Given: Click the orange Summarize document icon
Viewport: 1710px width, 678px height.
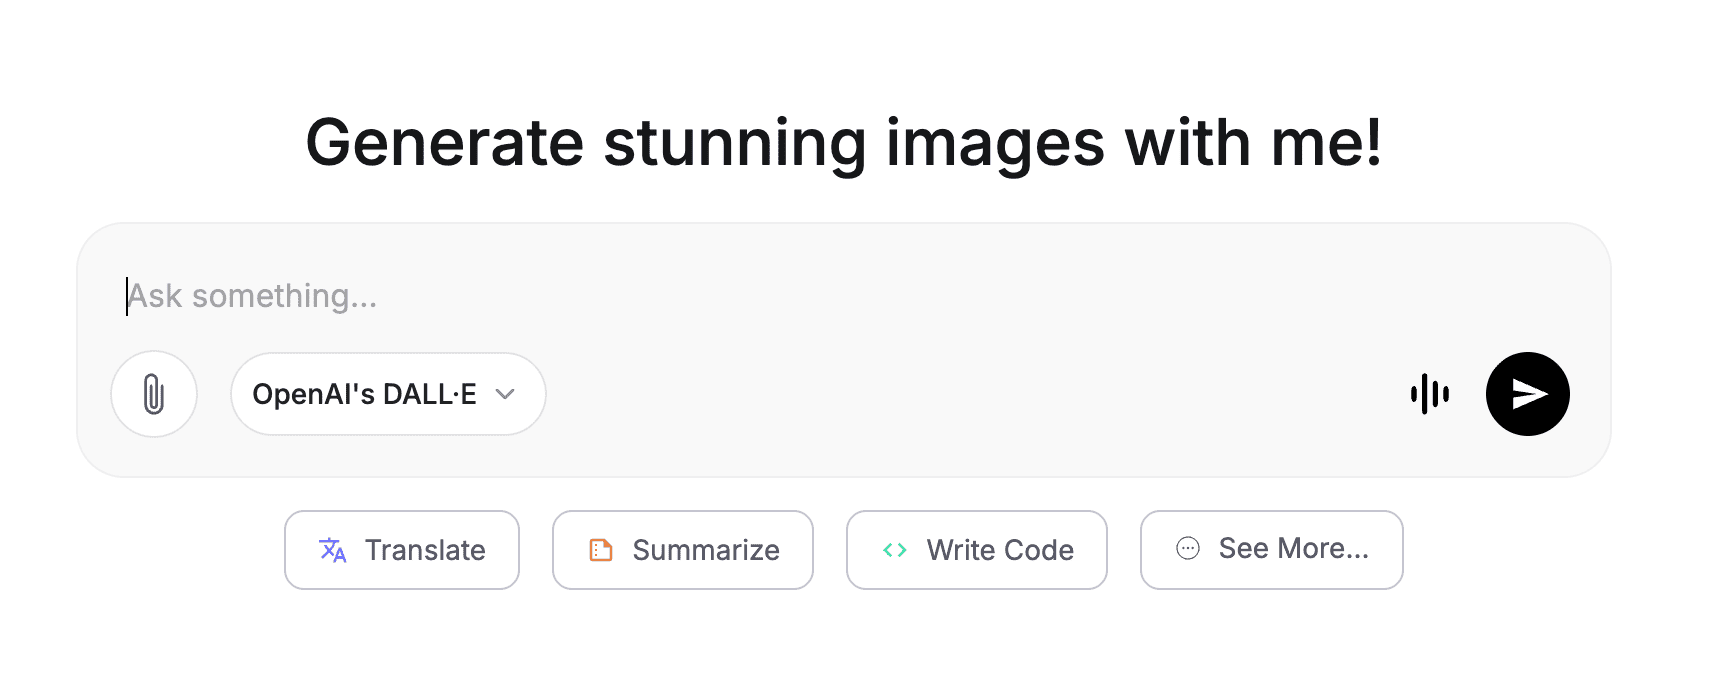Looking at the screenshot, I should [600, 550].
